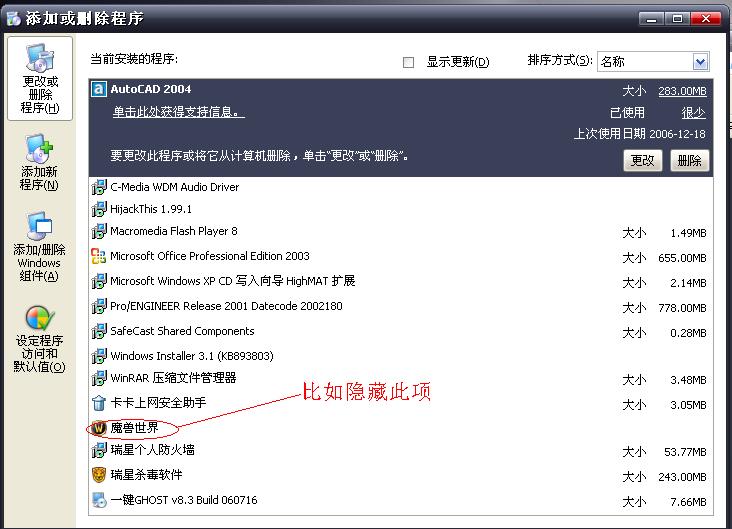Click the AutoCAD 2004 title text
Viewport: 732px width, 529px height.
point(151,89)
